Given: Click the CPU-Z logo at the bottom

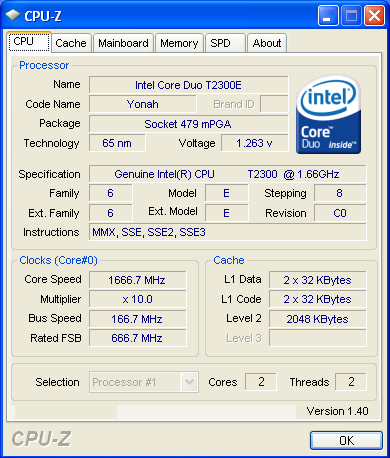Looking at the screenshot, I should (x=41, y=439).
